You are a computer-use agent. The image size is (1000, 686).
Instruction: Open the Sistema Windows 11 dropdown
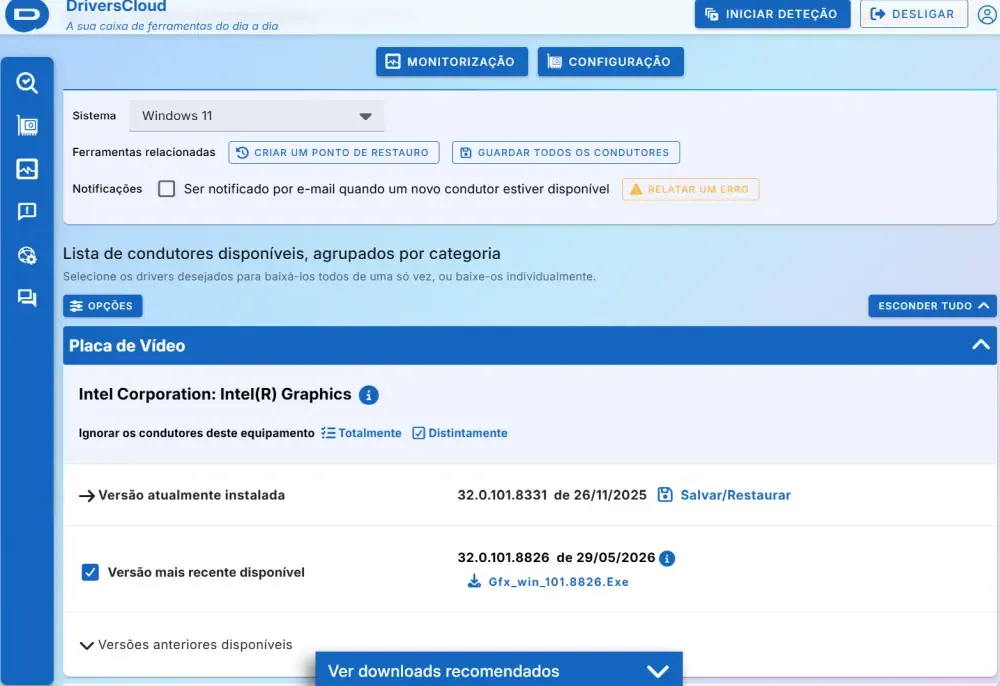pos(256,116)
